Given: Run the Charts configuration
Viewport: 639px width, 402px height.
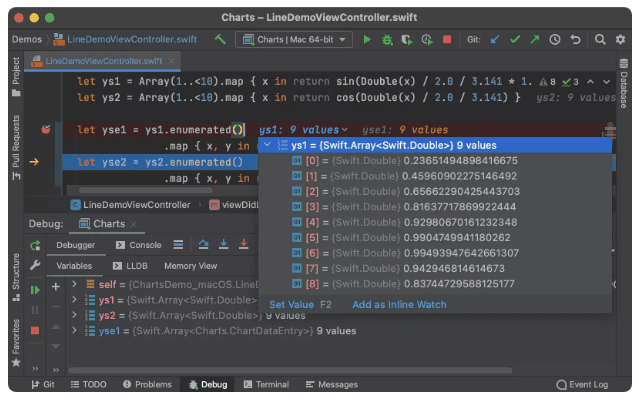Looking at the screenshot, I should click(x=367, y=40).
